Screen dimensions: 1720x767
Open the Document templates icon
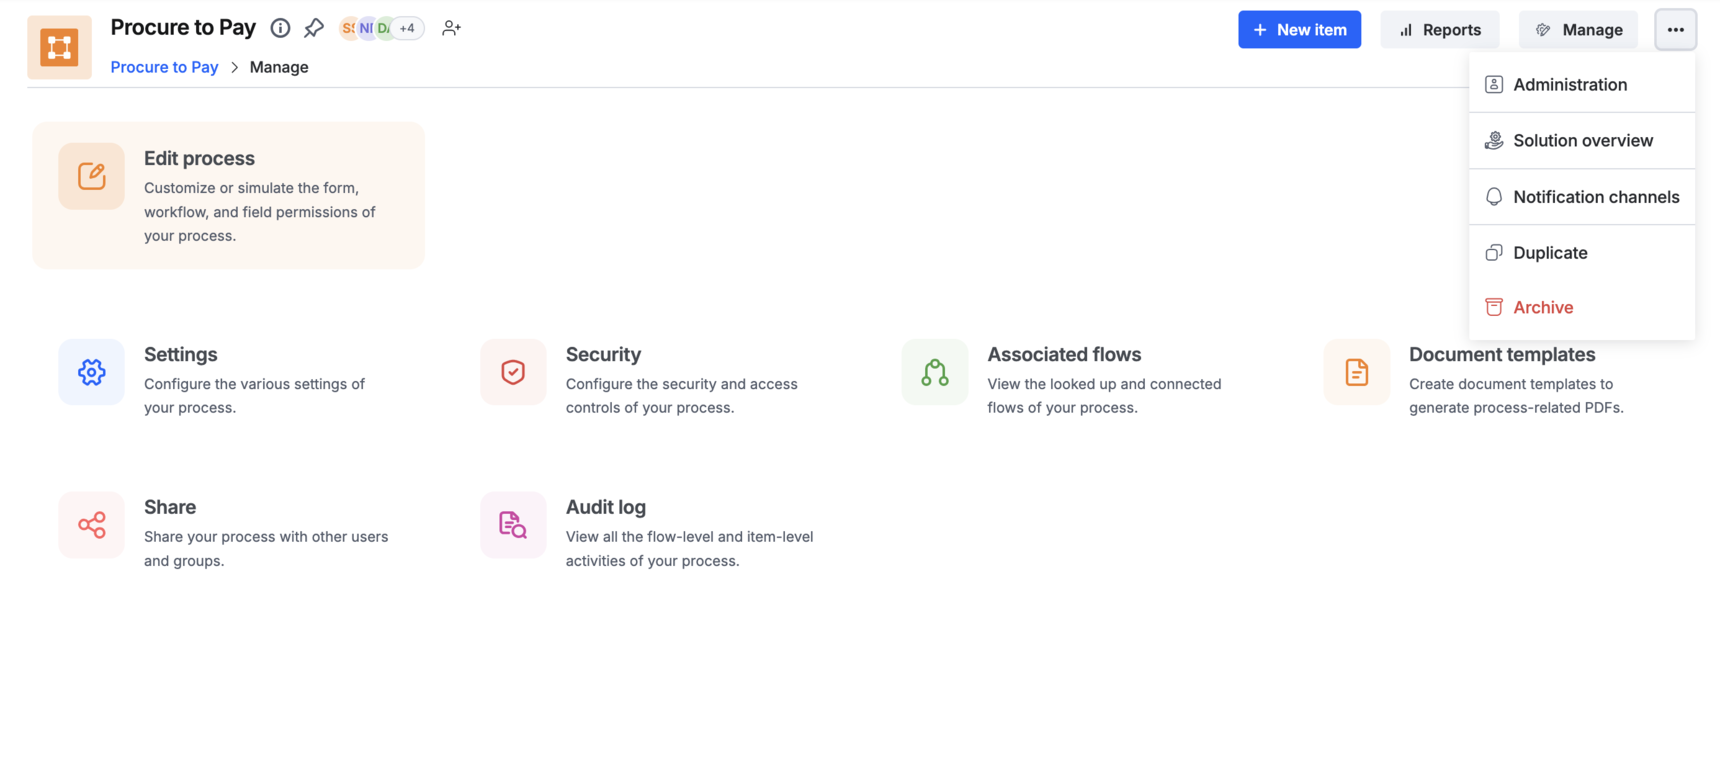click(x=1357, y=372)
